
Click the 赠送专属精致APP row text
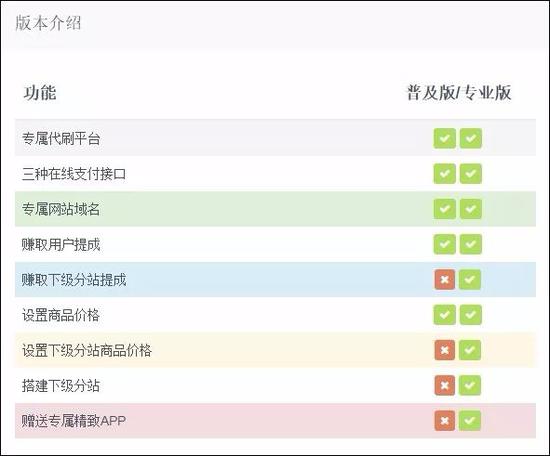click(x=74, y=421)
